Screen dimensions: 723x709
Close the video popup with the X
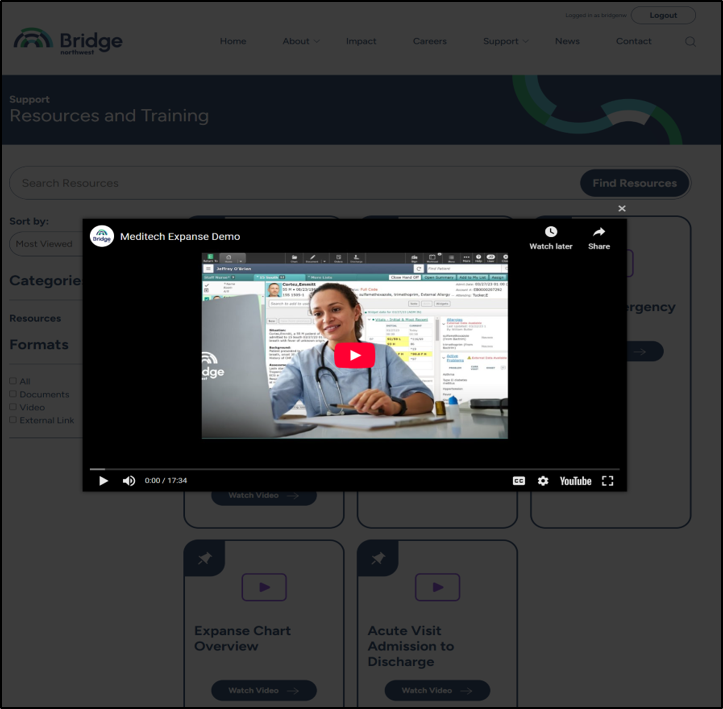pos(622,208)
